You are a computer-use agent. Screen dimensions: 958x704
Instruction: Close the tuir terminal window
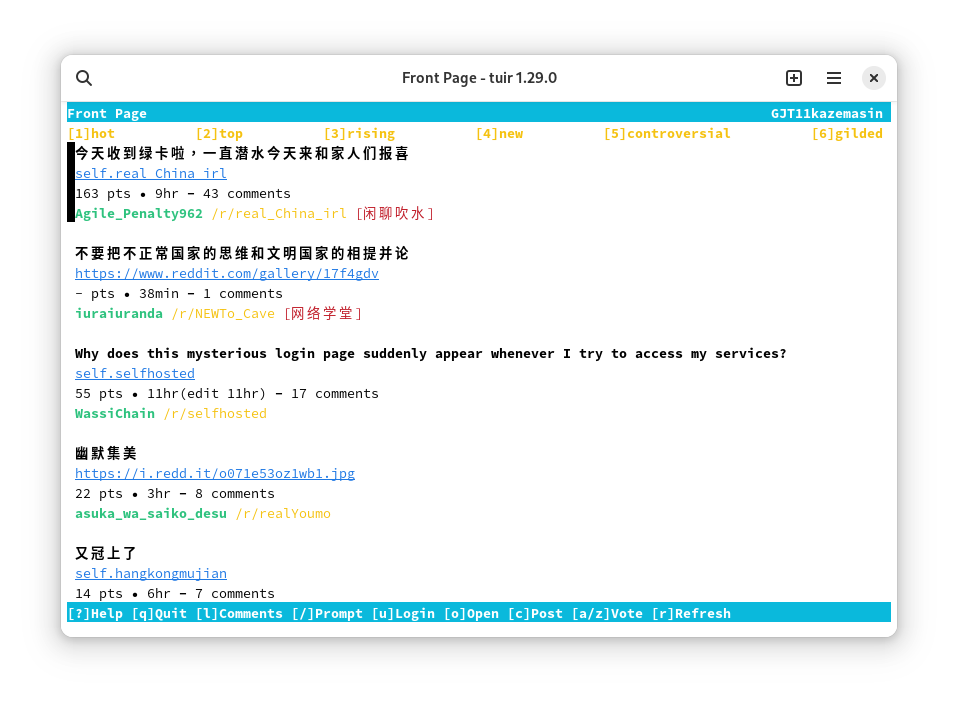click(874, 78)
